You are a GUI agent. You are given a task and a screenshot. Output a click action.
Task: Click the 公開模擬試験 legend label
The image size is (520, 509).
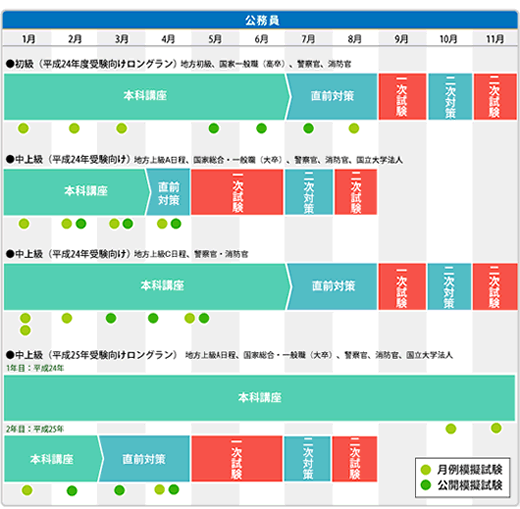470,485
